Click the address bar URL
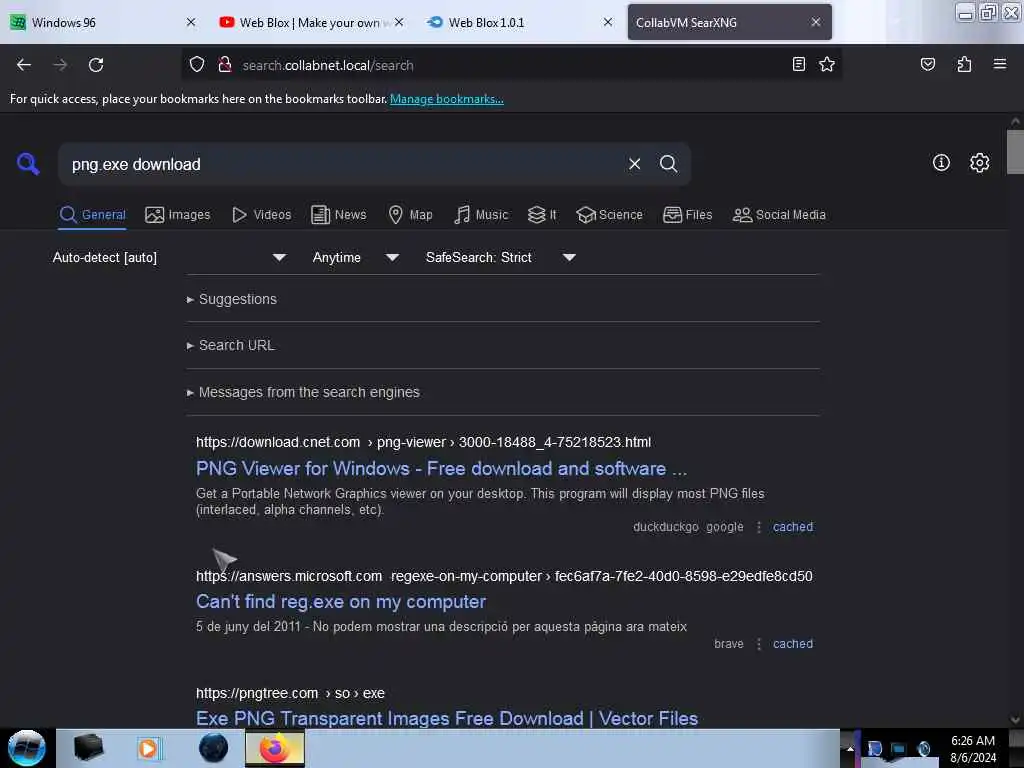The width and height of the screenshot is (1024, 768). (328, 65)
